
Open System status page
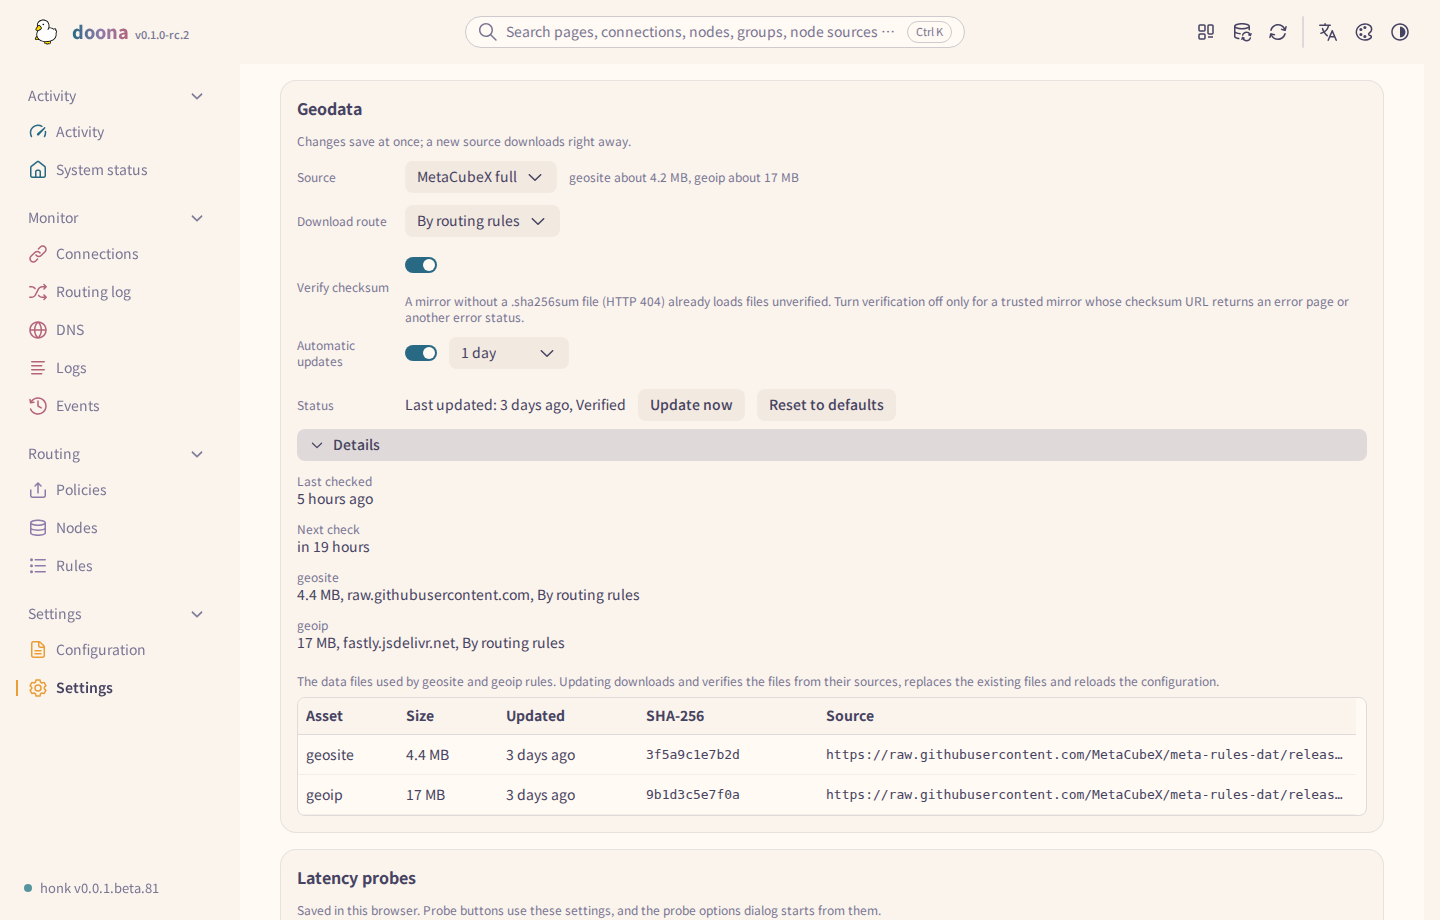[x=118, y=170]
